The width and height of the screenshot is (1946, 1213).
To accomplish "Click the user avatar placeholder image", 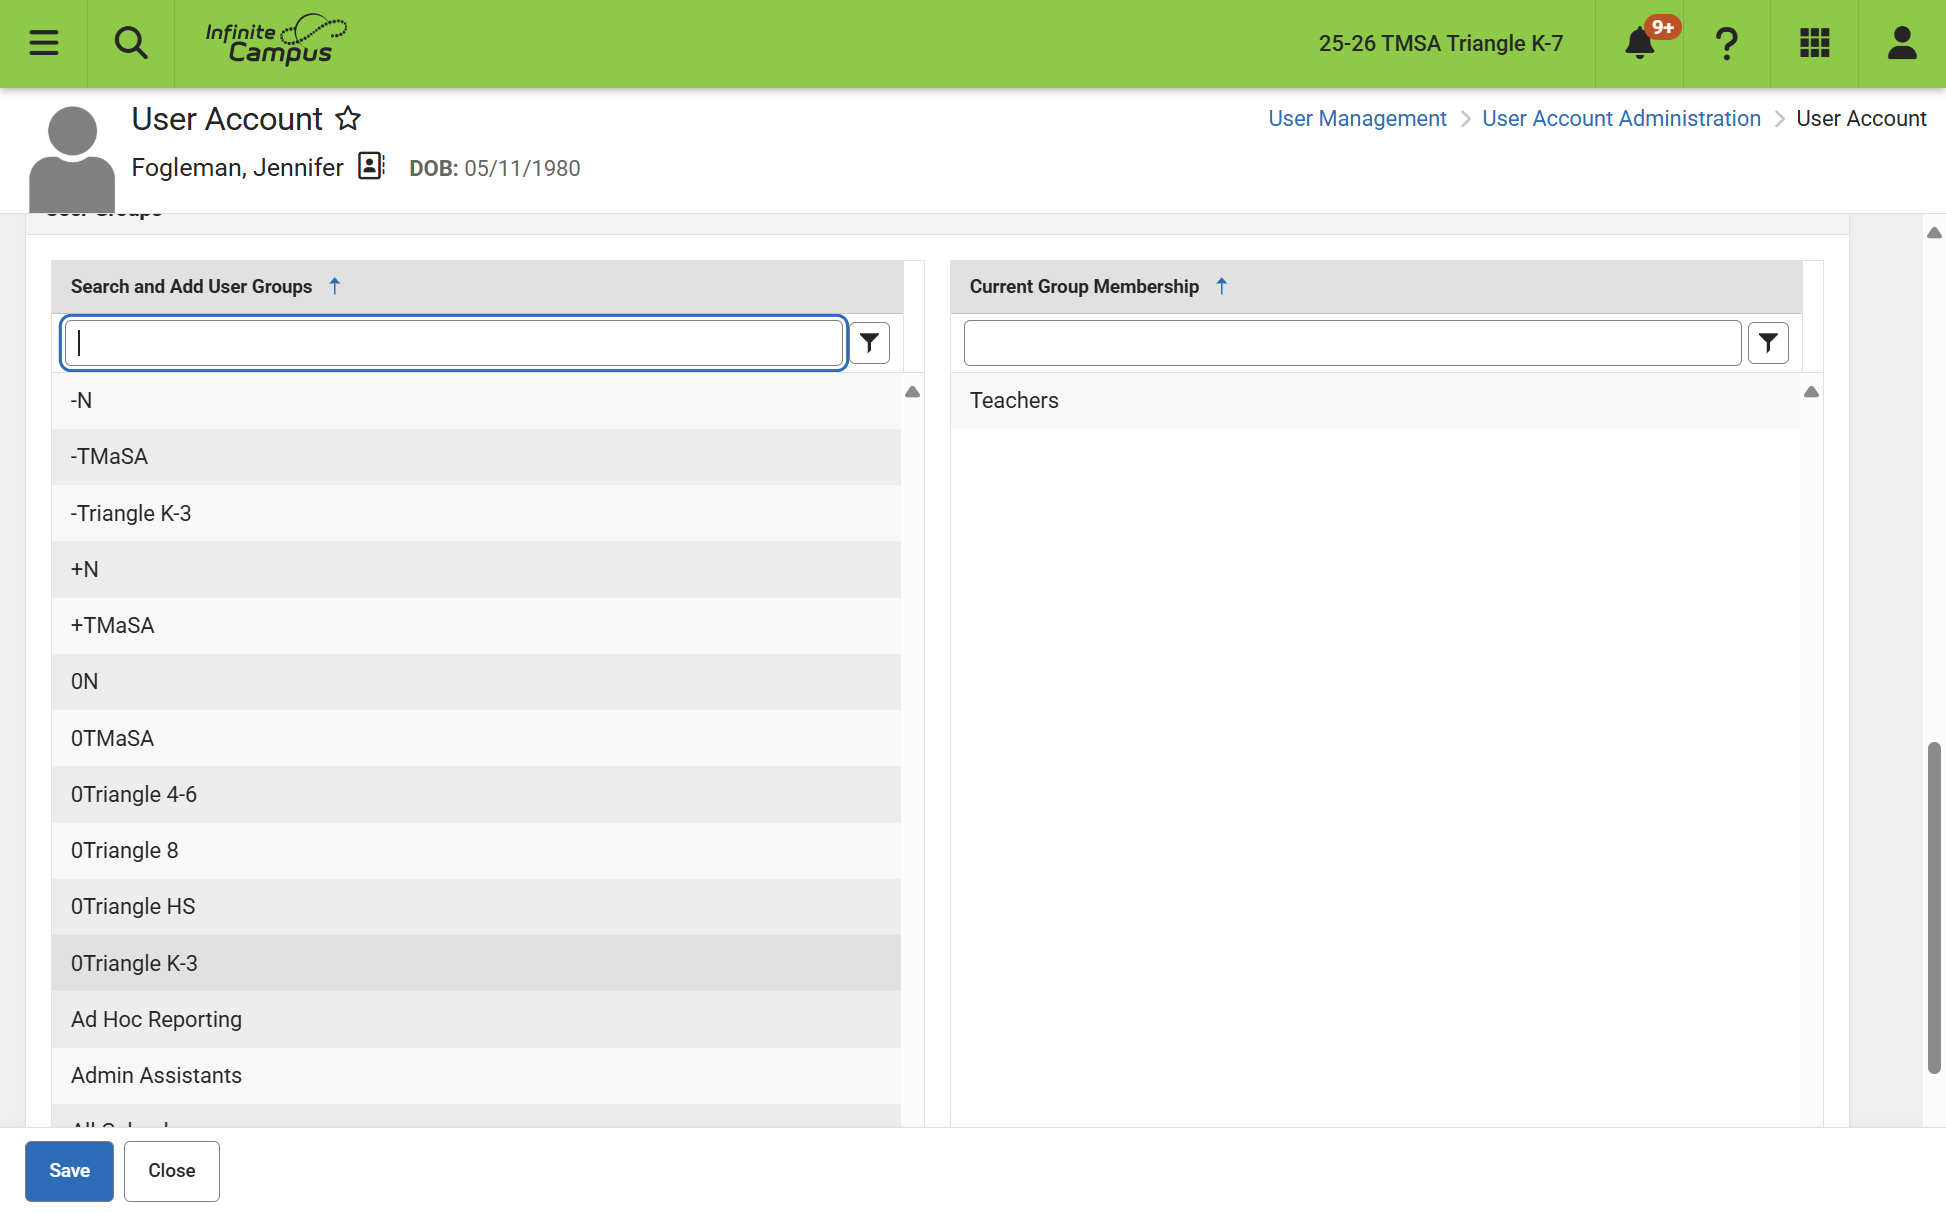I will point(72,159).
